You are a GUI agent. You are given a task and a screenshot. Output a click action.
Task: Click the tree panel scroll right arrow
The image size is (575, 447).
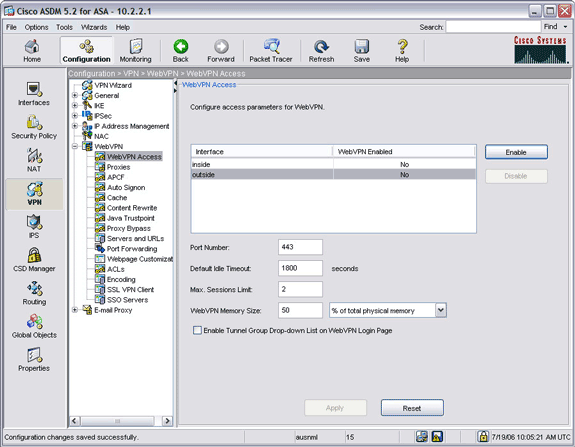167,421
